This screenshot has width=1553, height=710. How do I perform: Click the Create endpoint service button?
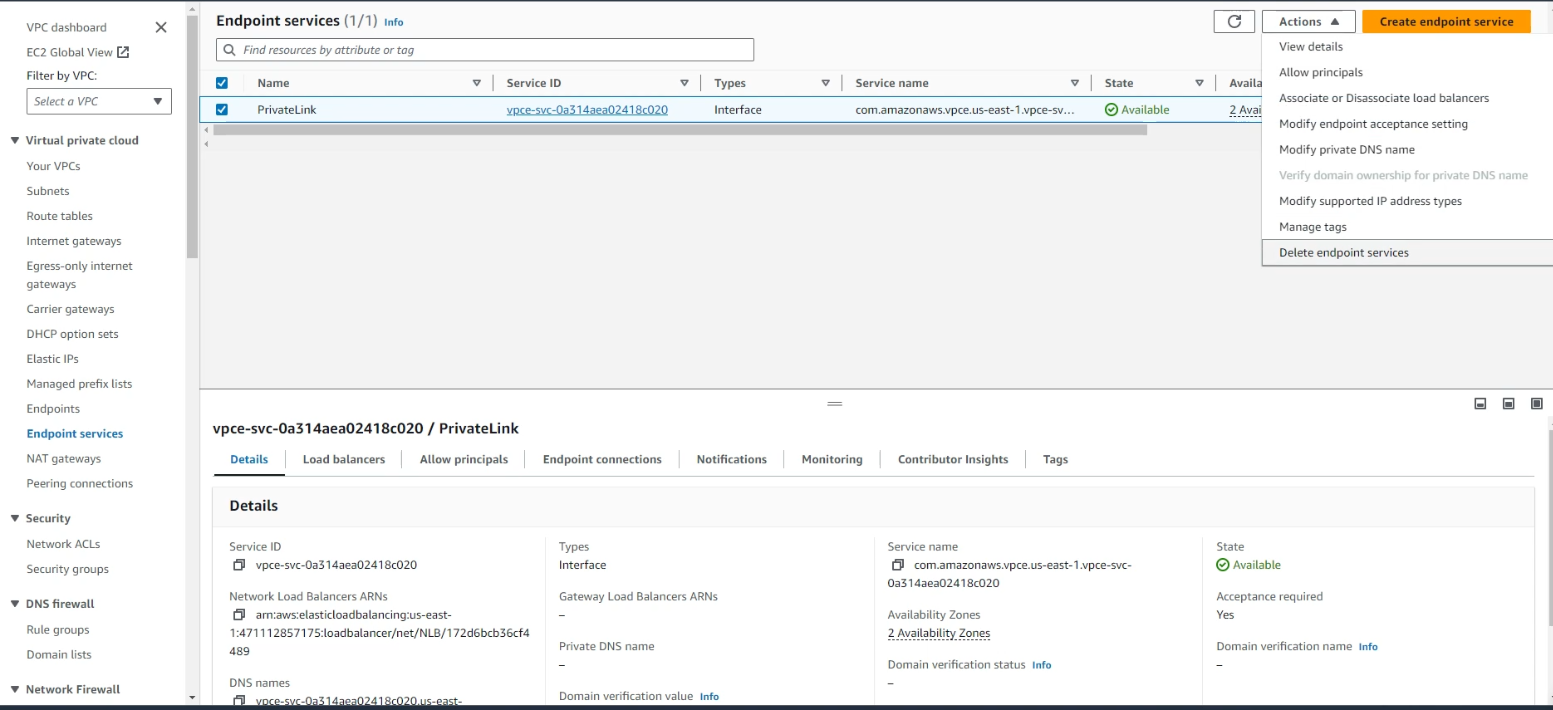1445,21
